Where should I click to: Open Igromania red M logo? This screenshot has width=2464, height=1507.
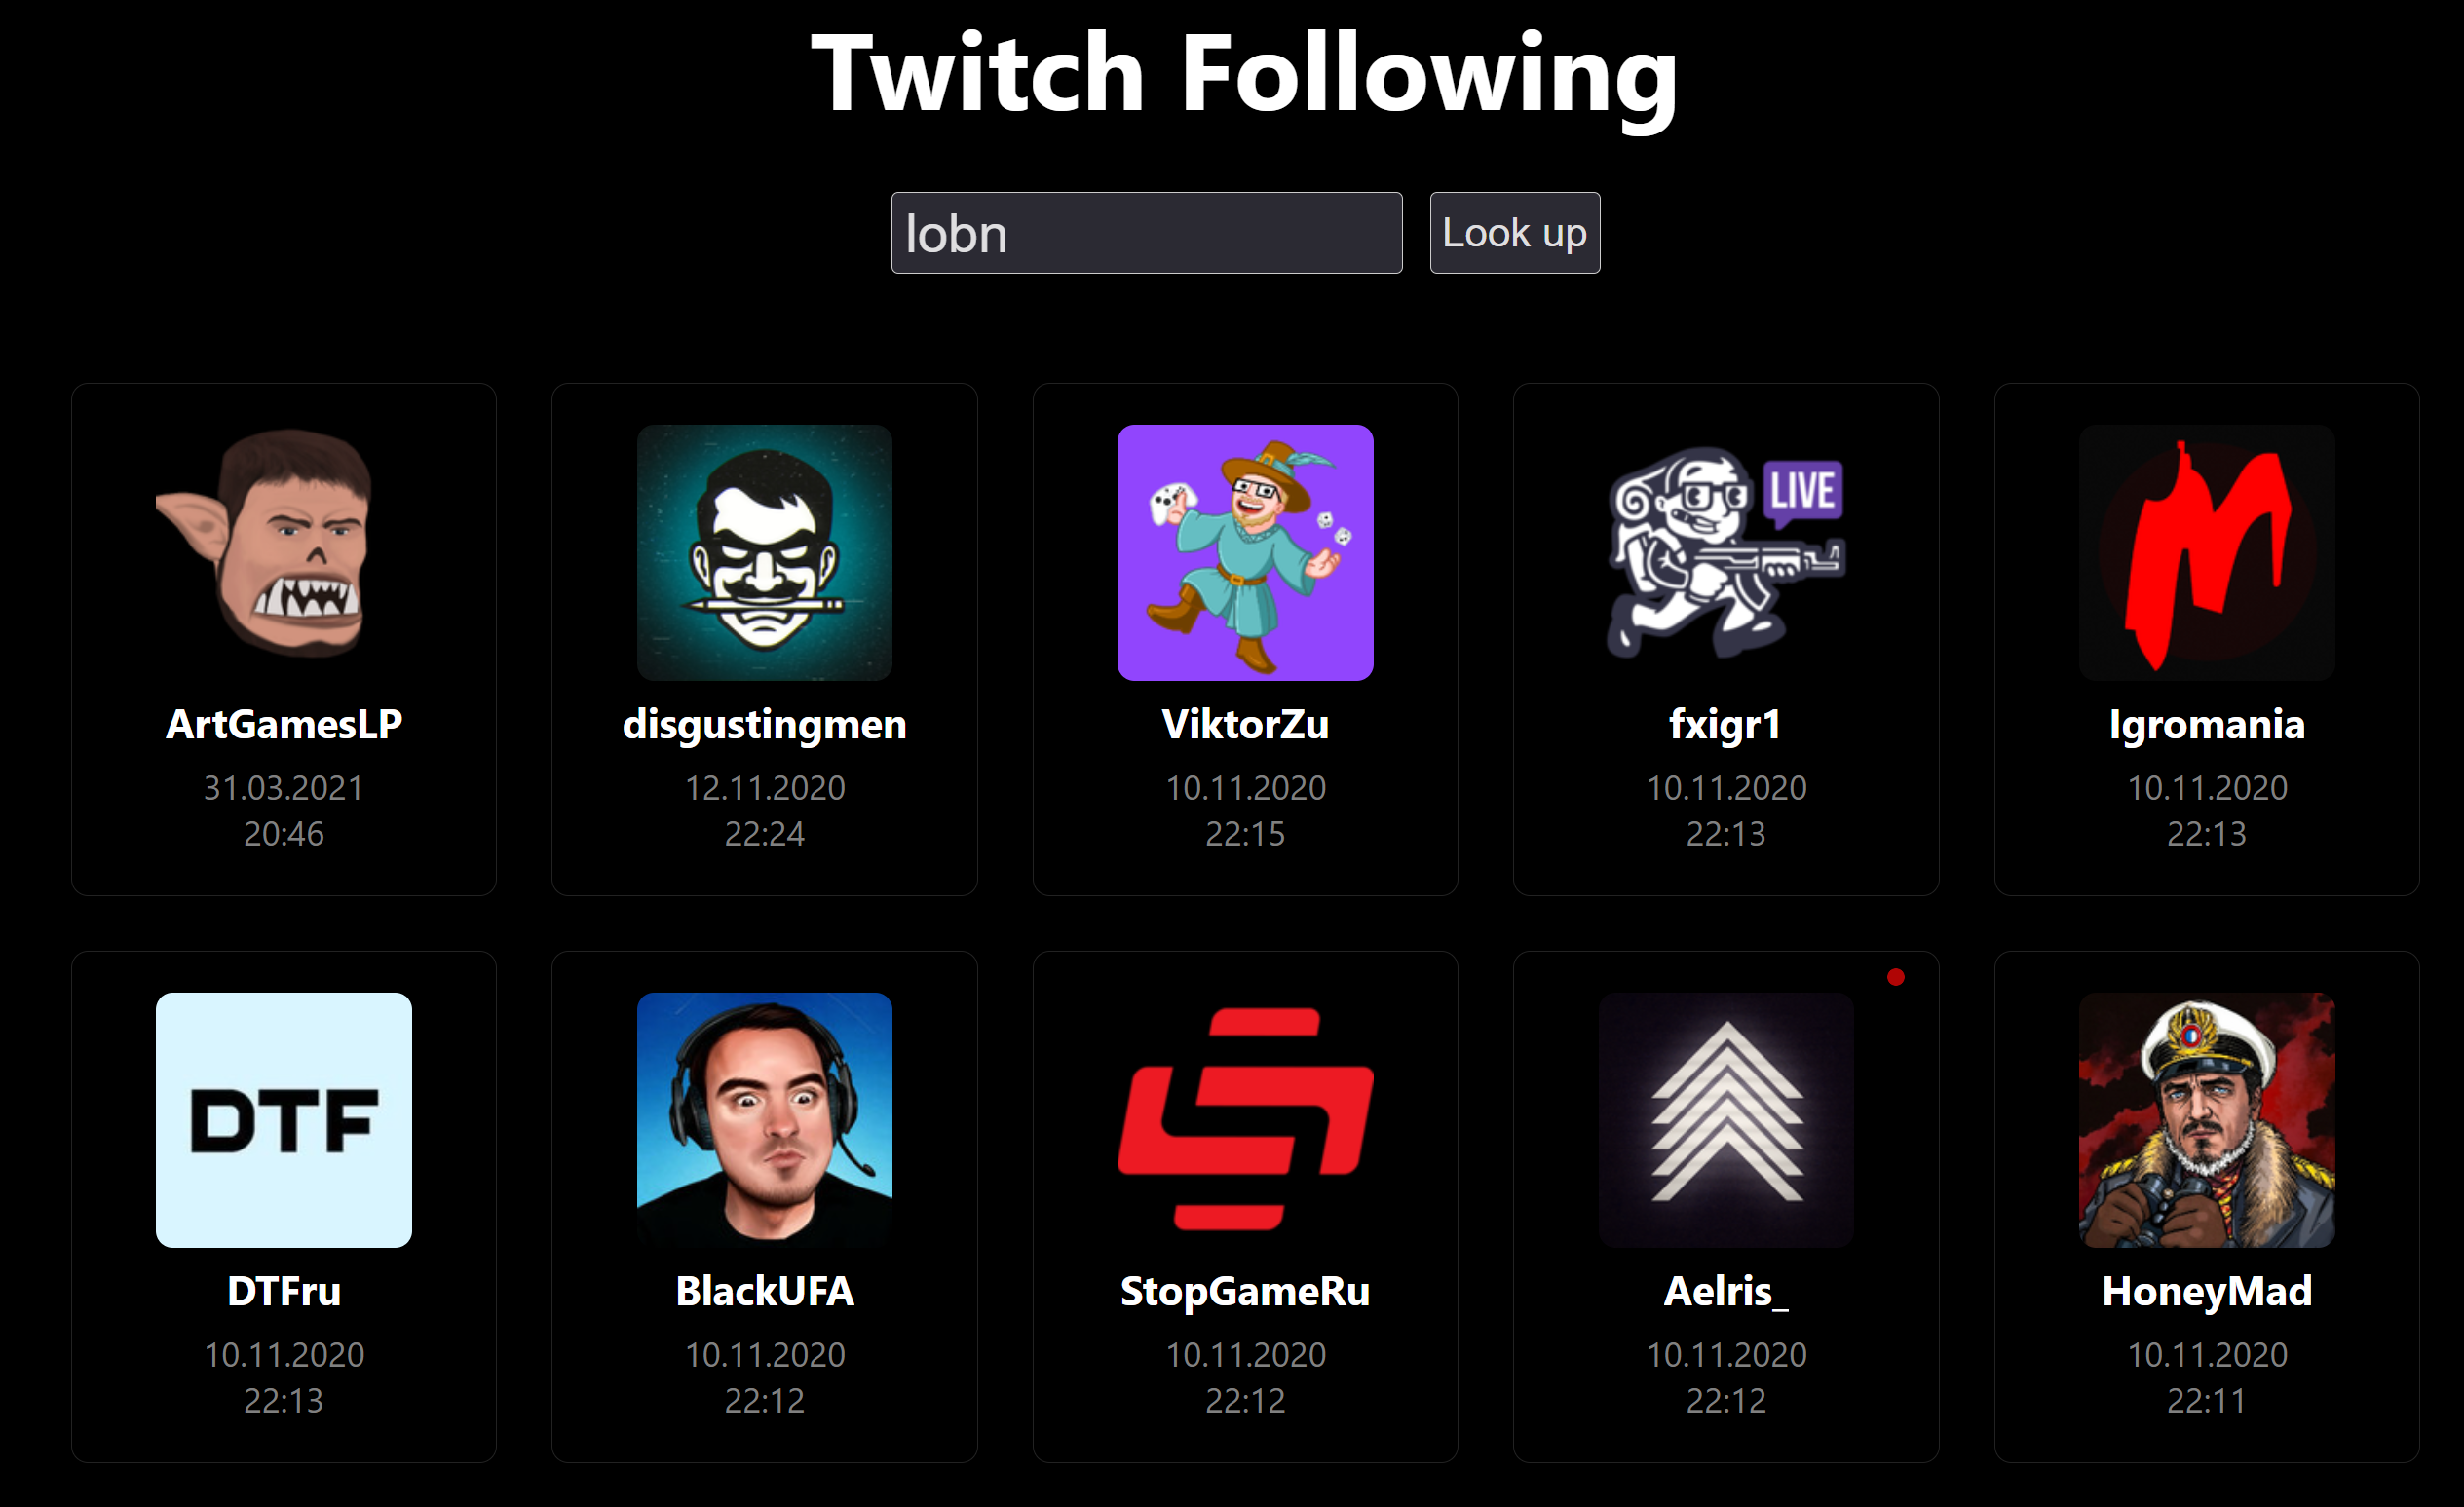coord(2206,552)
